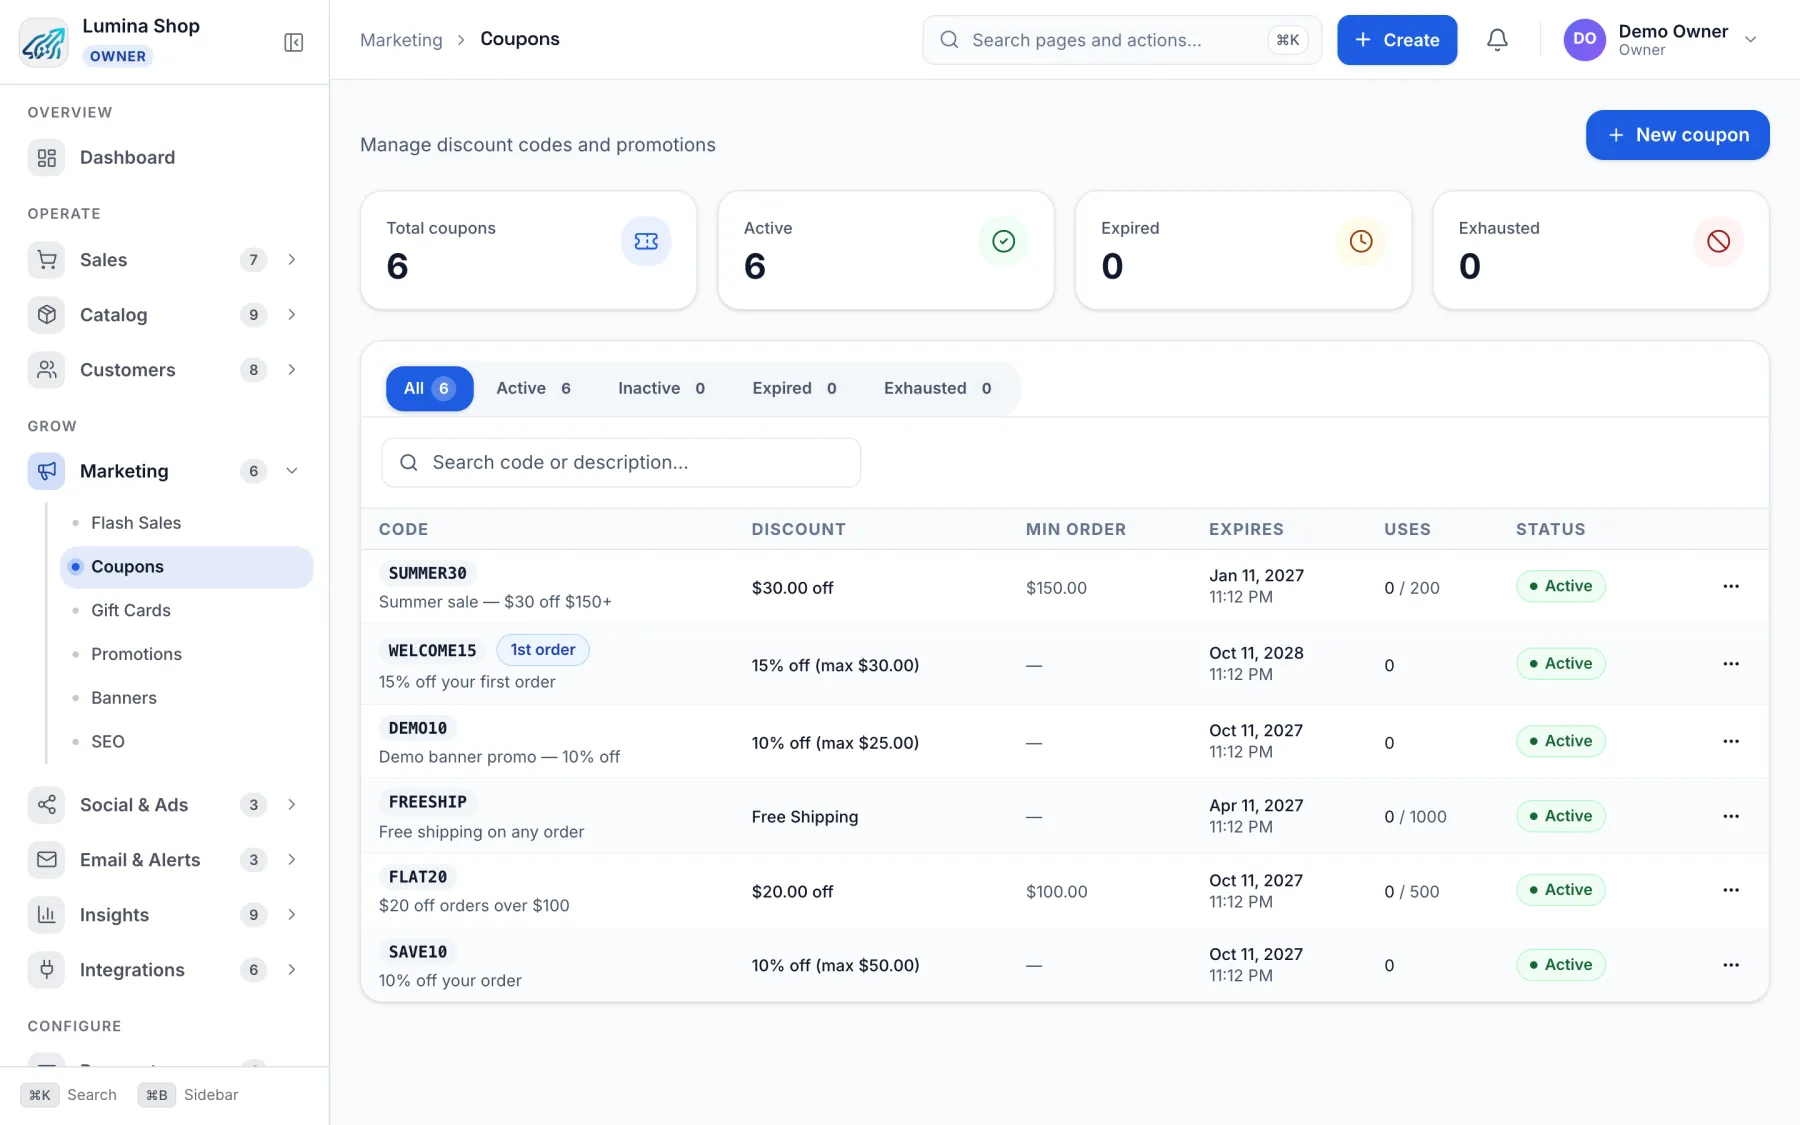Open row menu for SUMMER30 coupon
1800x1125 pixels.
coord(1731,586)
